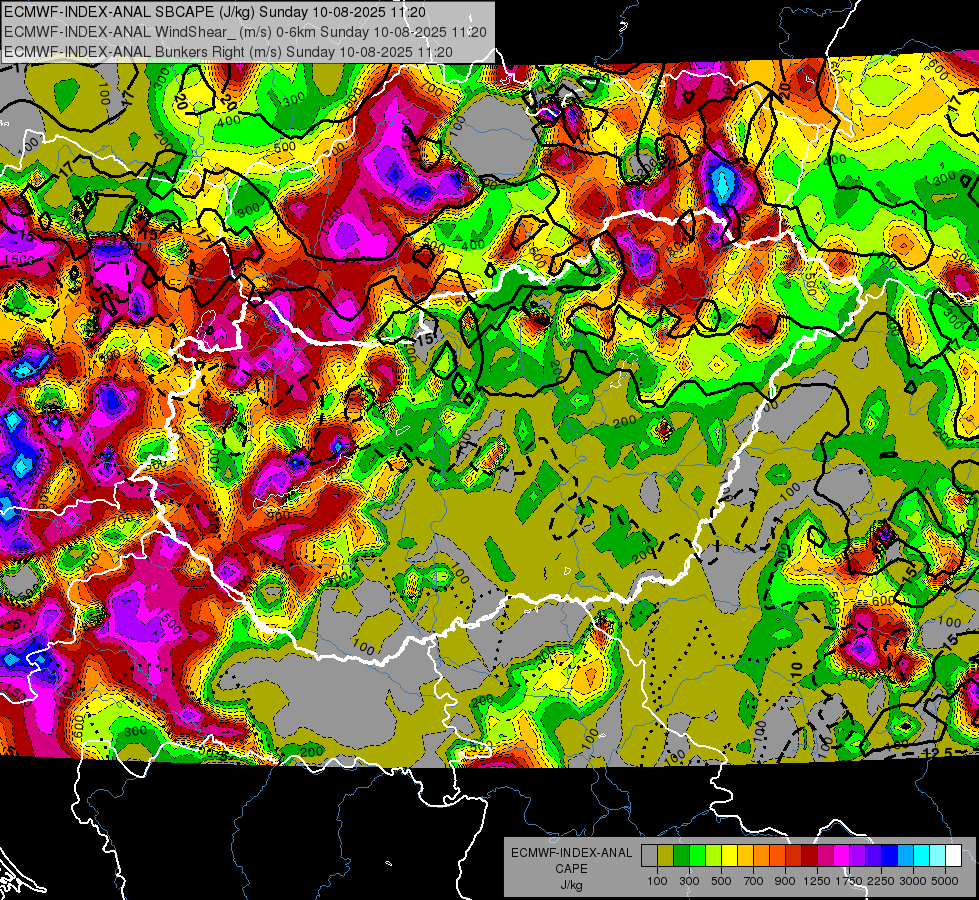979x900 pixels.
Task: Click the magenta legend swatch before 1750
Action: [842, 856]
